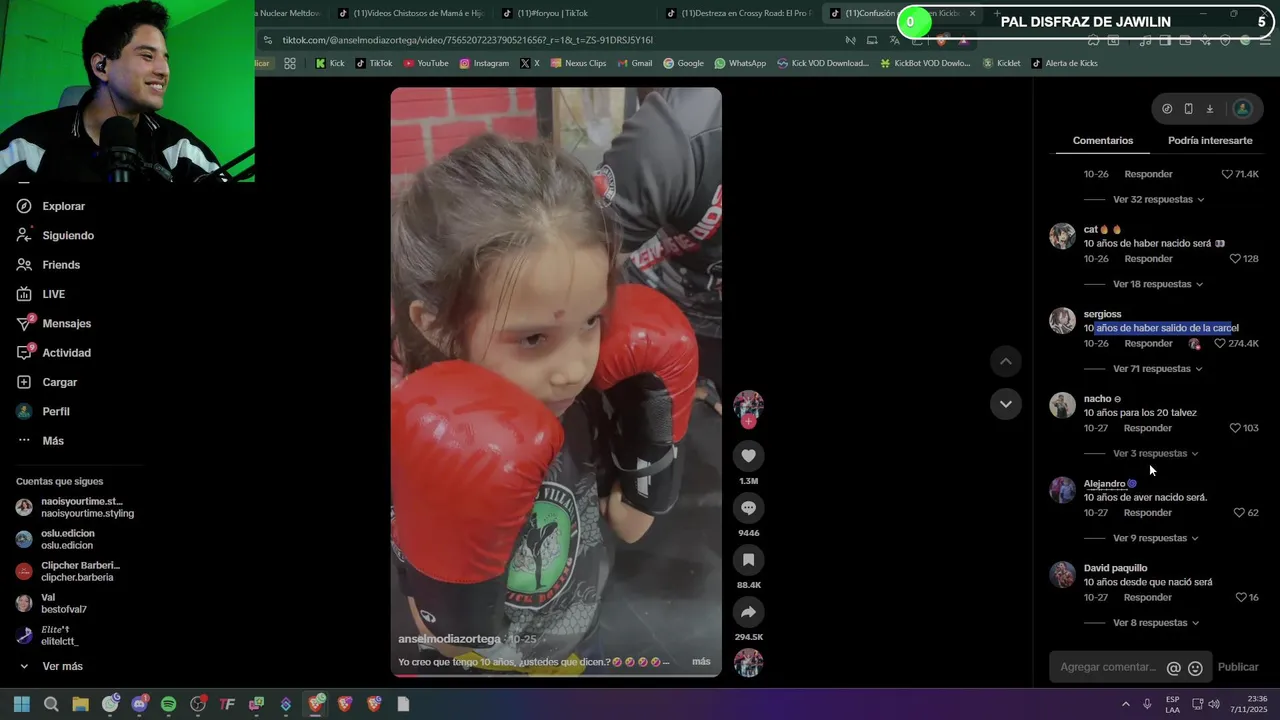
Task: Open Cargar to upload a video
Action: tap(46, 382)
